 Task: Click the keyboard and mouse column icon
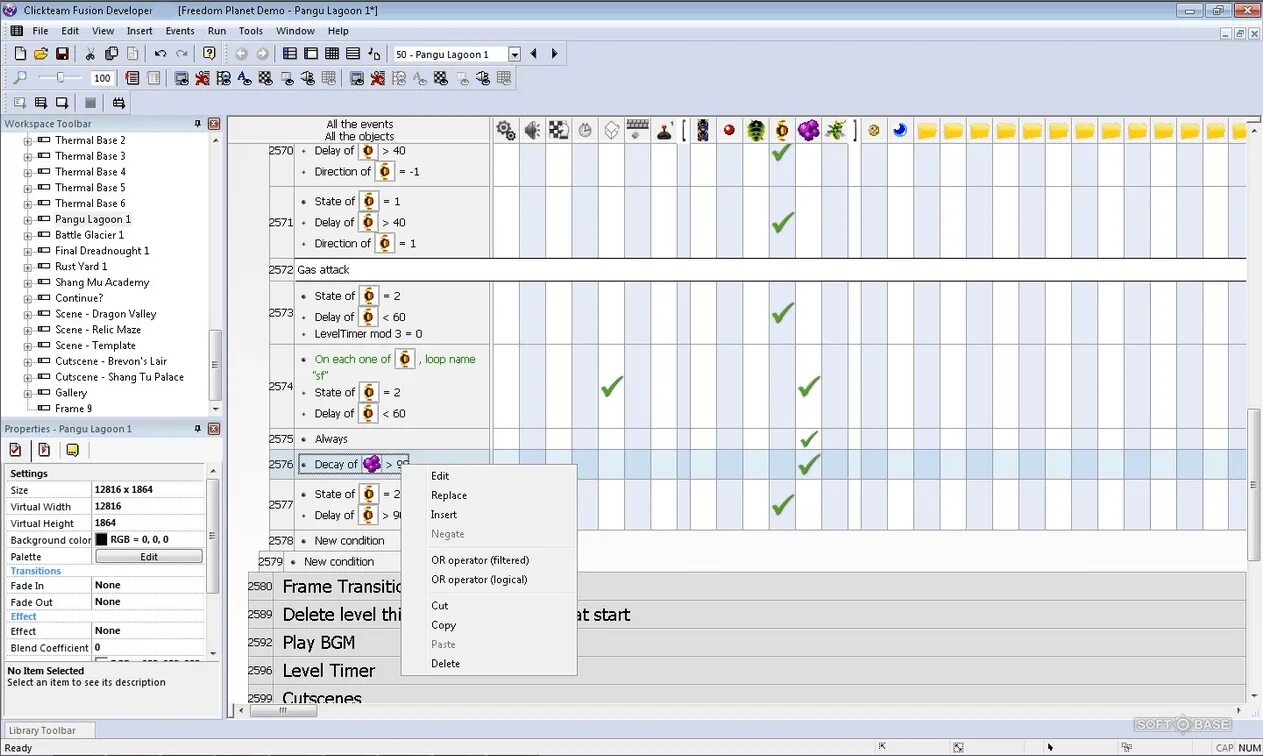pos(638,130)
